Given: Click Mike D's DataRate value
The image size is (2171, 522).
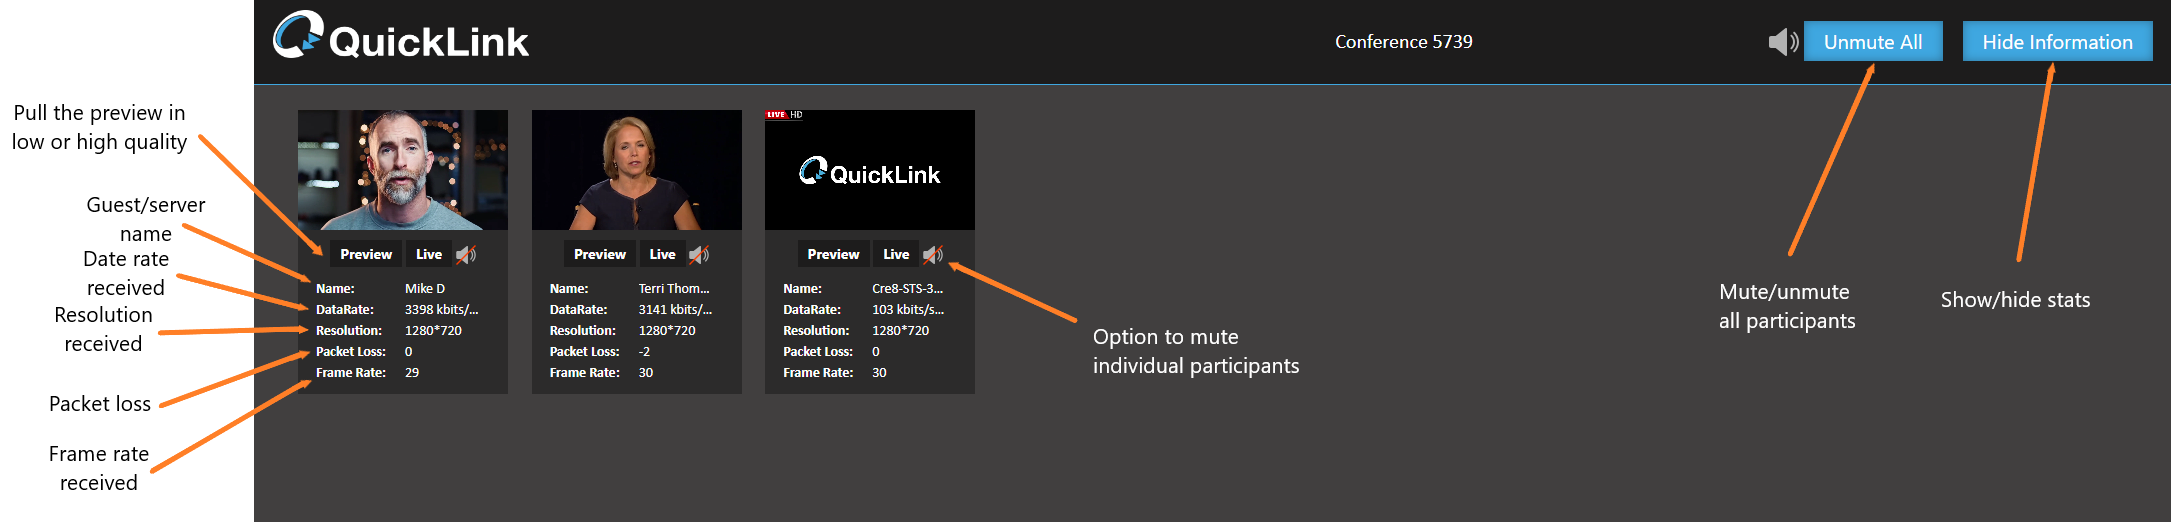Looking at the screenshot, I should point(441,310).
